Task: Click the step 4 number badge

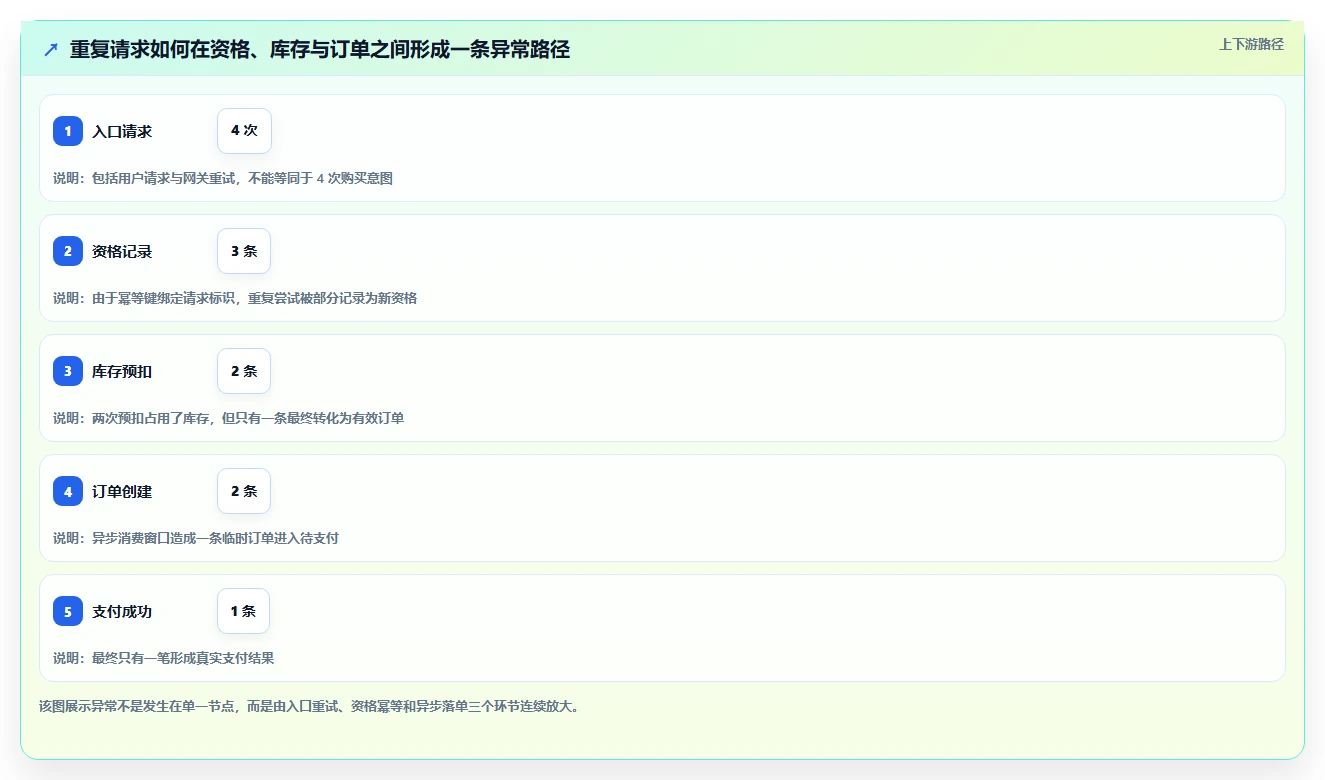Action: pos(68,491)
